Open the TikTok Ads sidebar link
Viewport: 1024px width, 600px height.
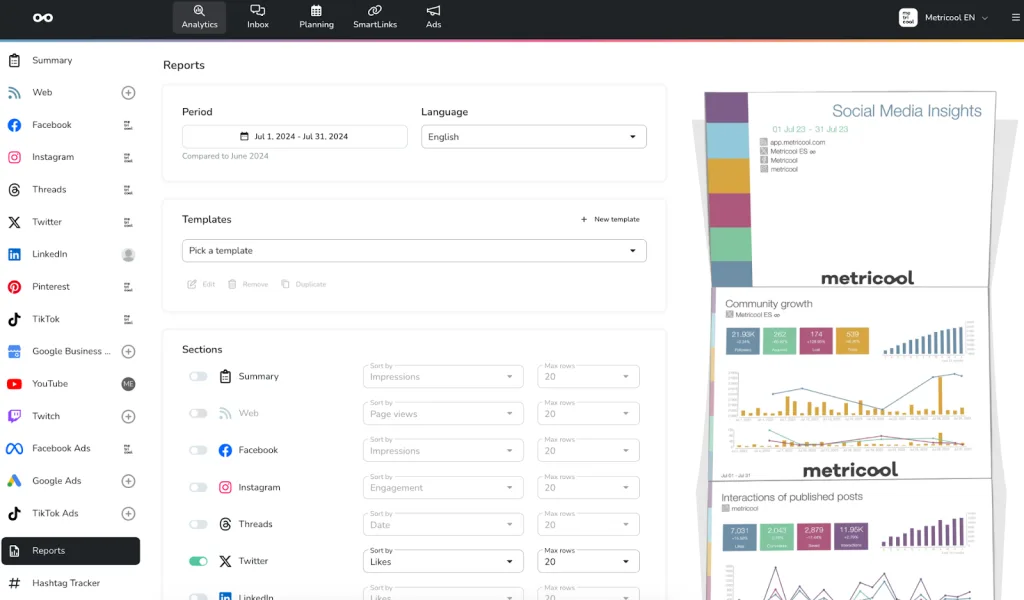pyautogui.click(x=55, y=513)
